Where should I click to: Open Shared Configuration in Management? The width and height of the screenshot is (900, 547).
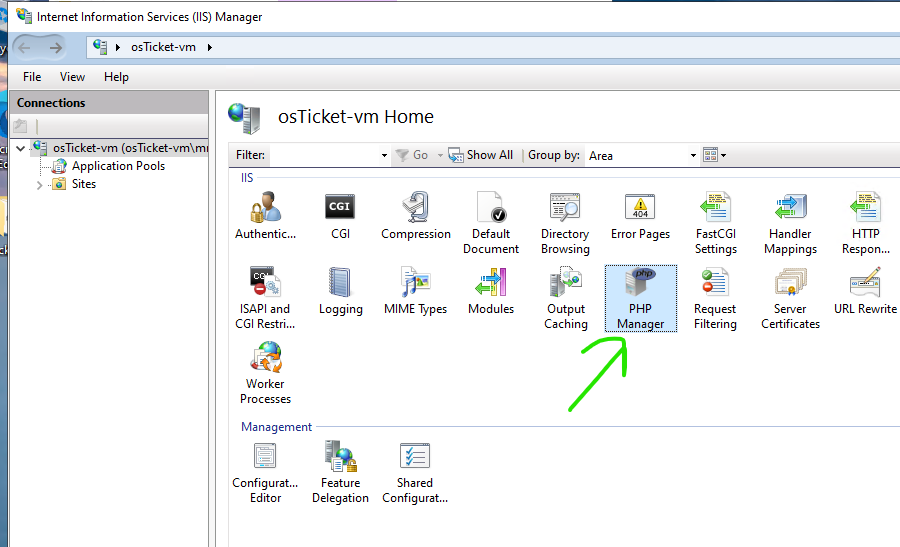(x=415, y=473)
